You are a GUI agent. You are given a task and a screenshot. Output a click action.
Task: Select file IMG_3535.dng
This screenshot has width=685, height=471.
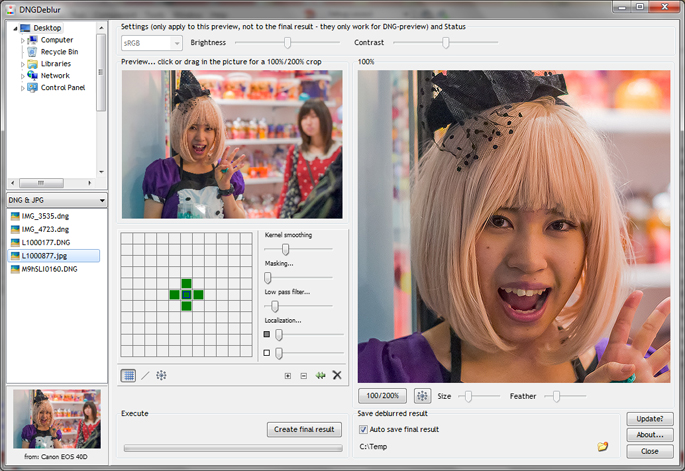[45, 216]
